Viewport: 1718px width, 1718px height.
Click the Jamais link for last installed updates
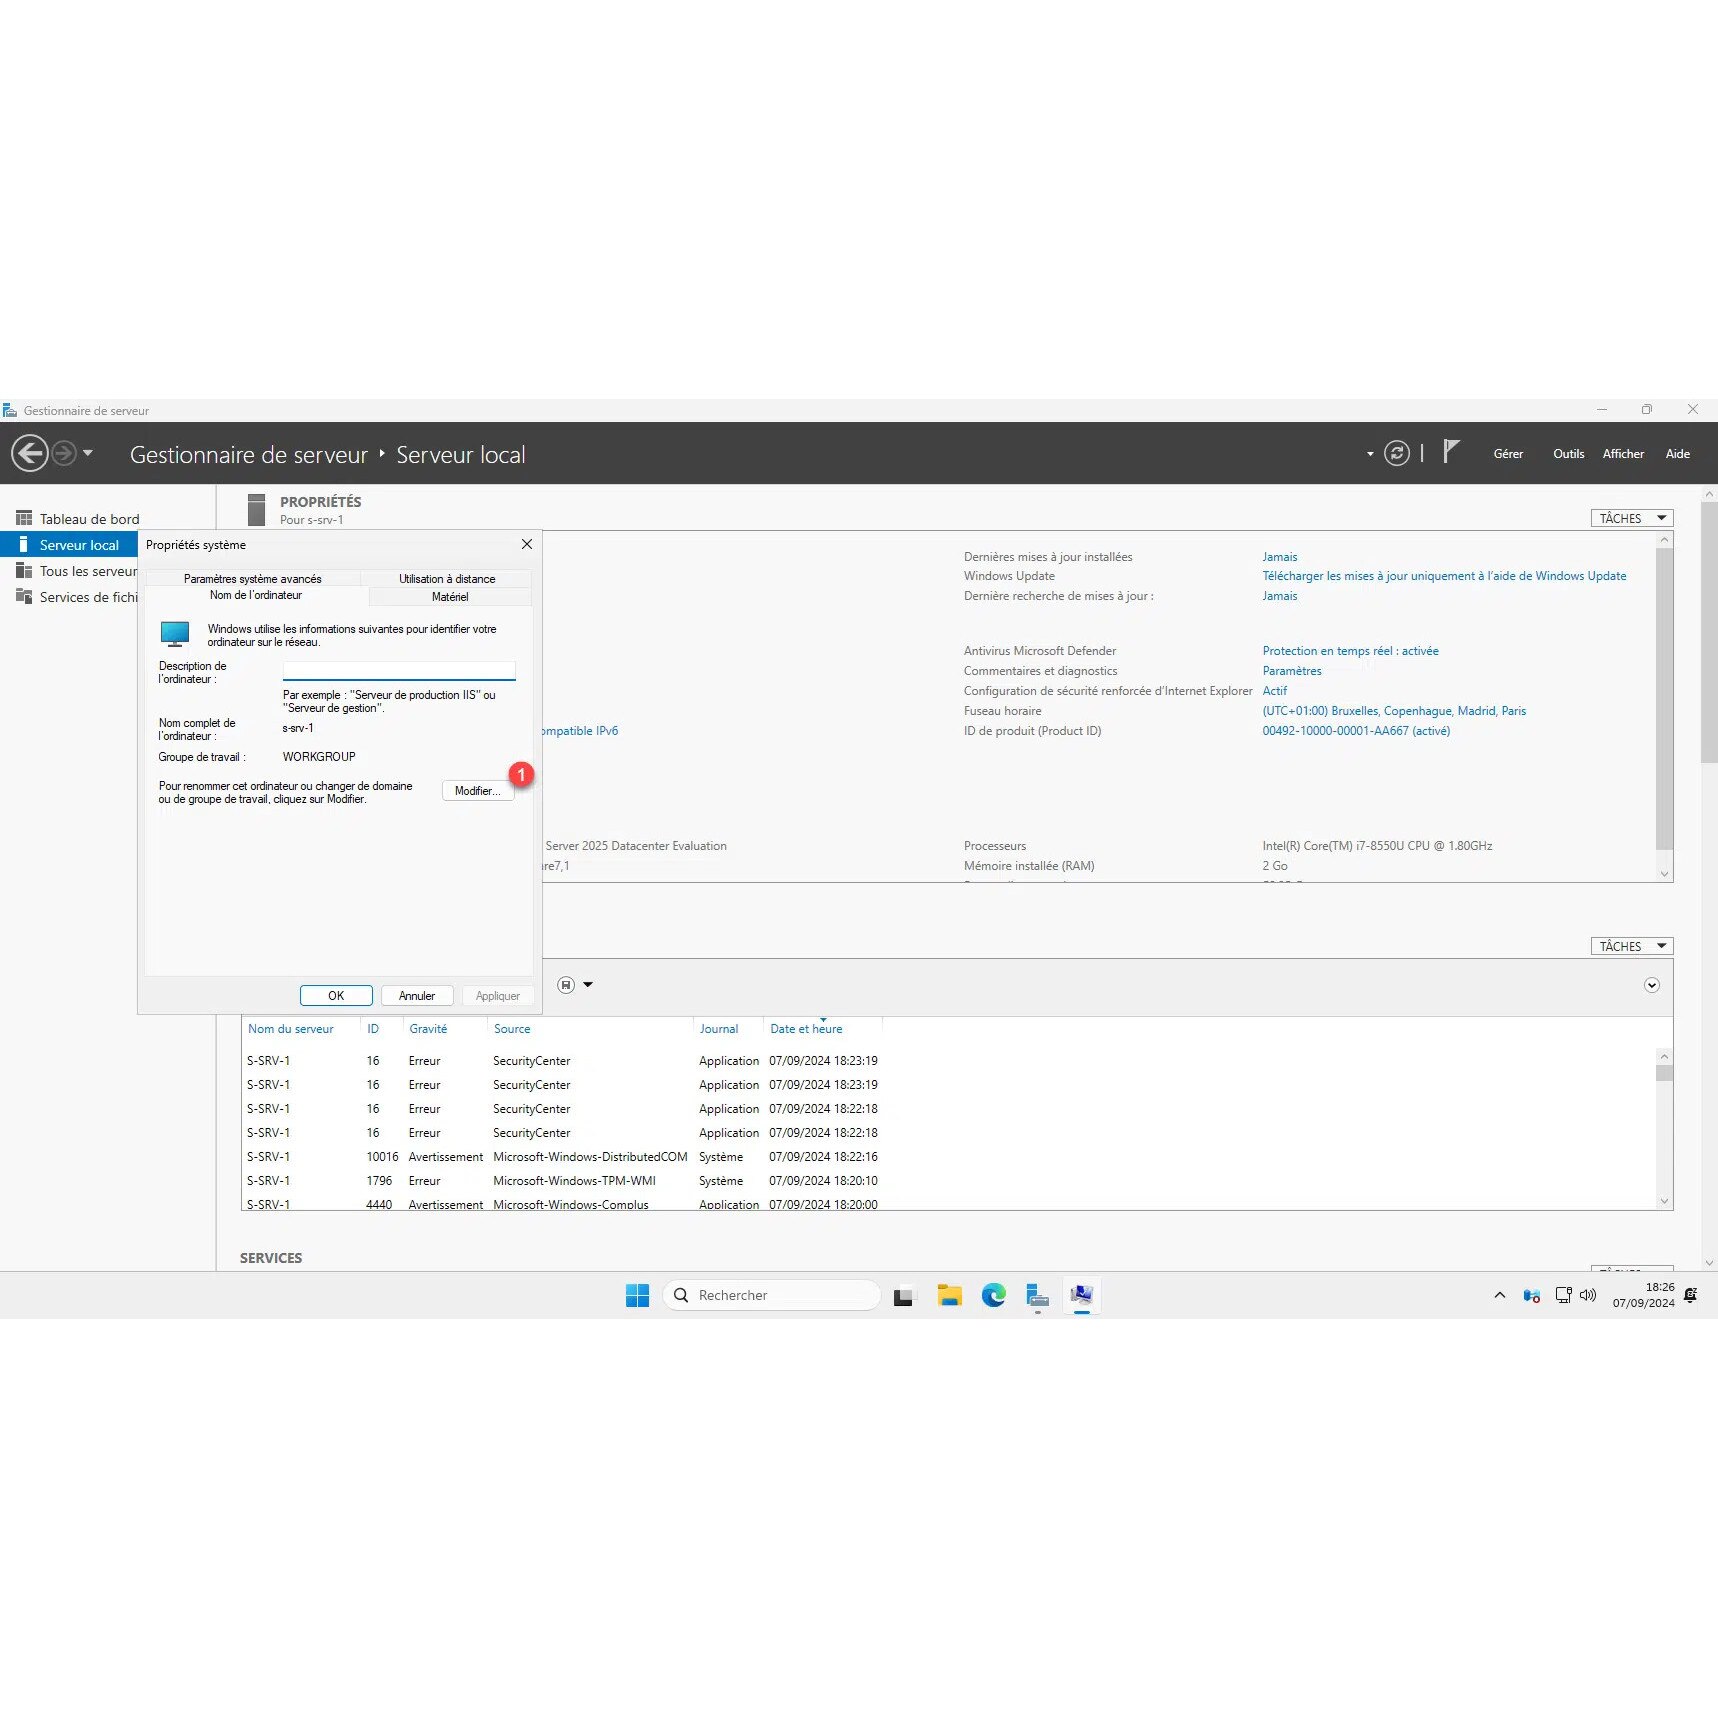[1279, 556]
